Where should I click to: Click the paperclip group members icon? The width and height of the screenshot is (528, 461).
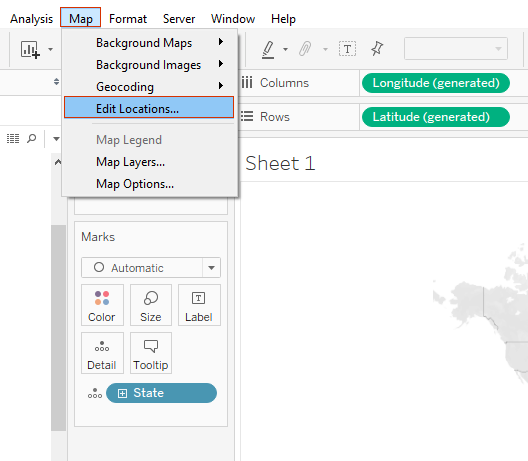[x=305, y=49]
